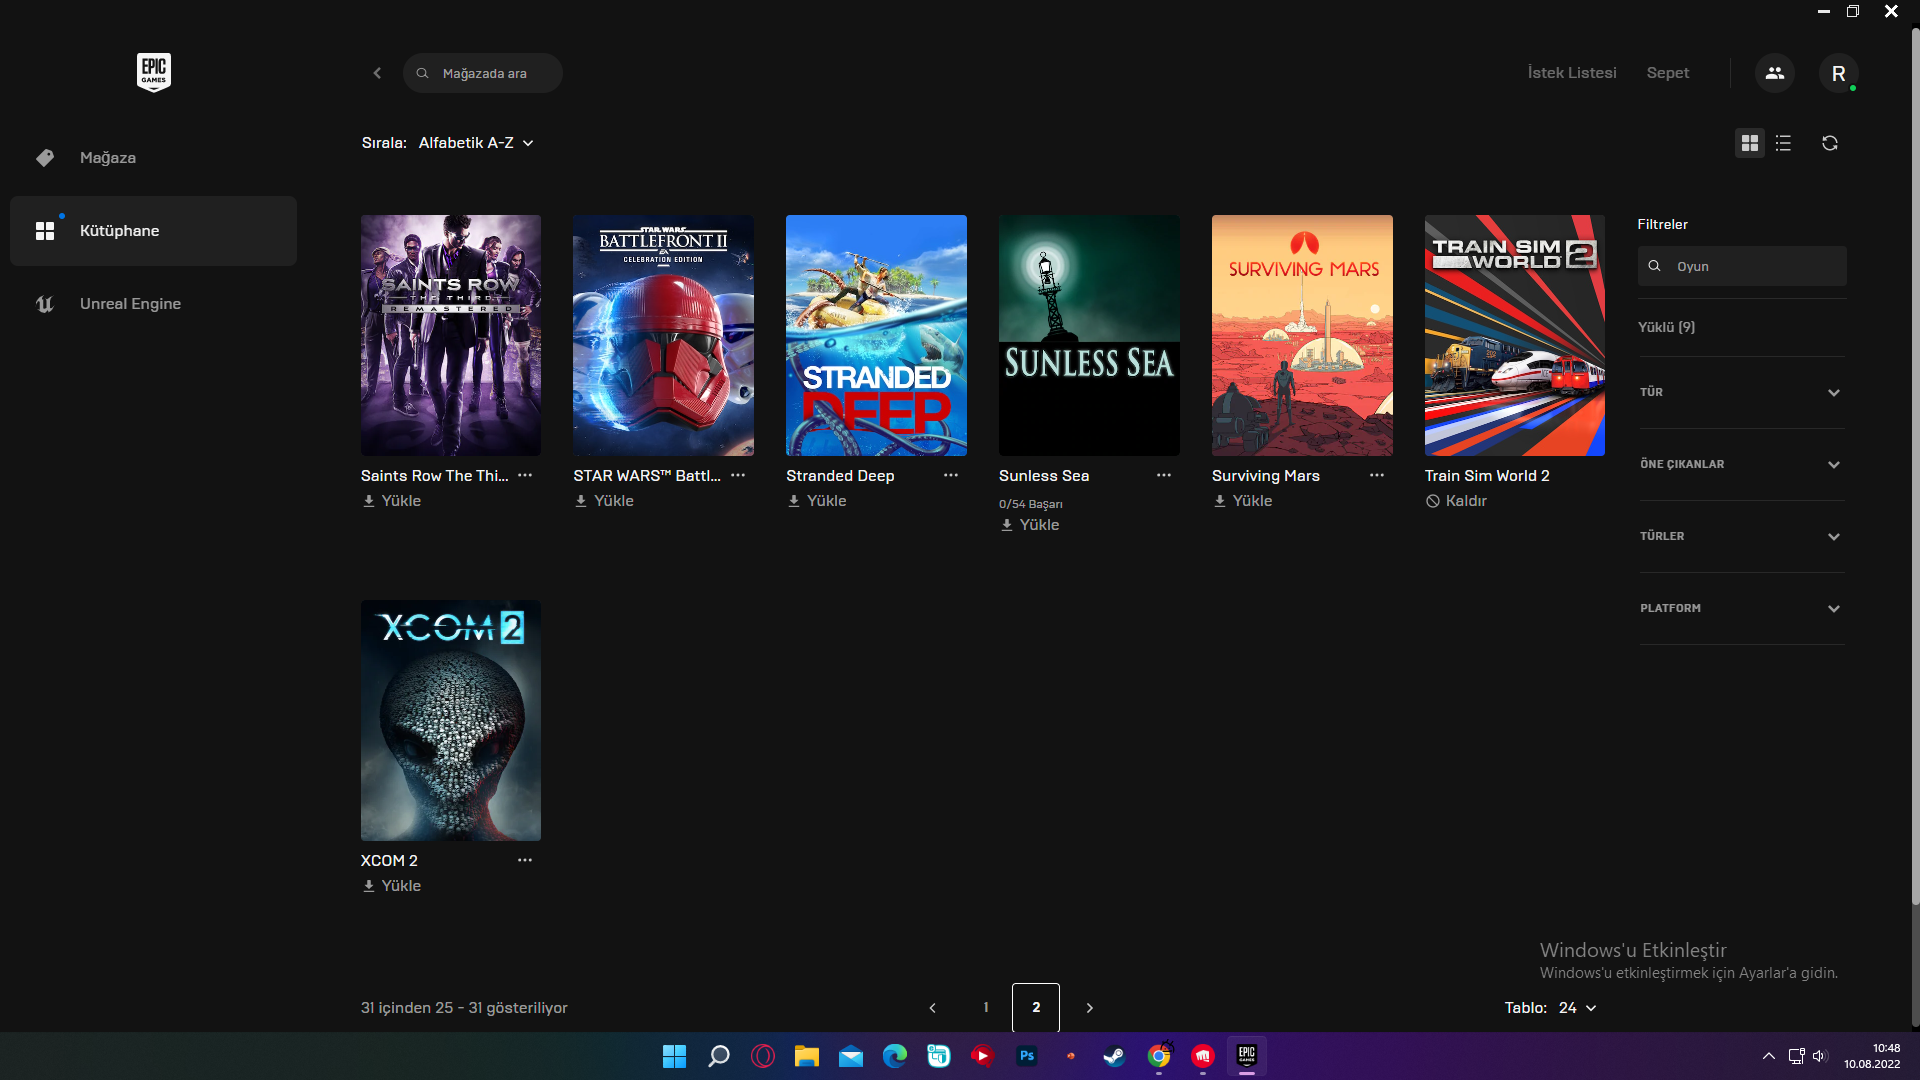Install Surviving Mars

tap(1243, 501)
